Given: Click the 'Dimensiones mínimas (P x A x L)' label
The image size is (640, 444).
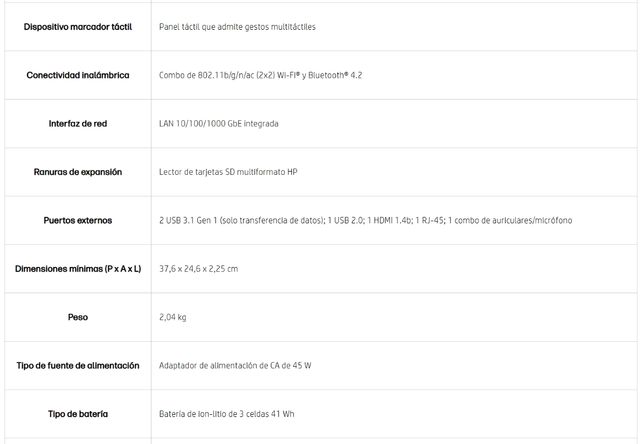Looking at the screenshot, I should click(x=78, y=269).
